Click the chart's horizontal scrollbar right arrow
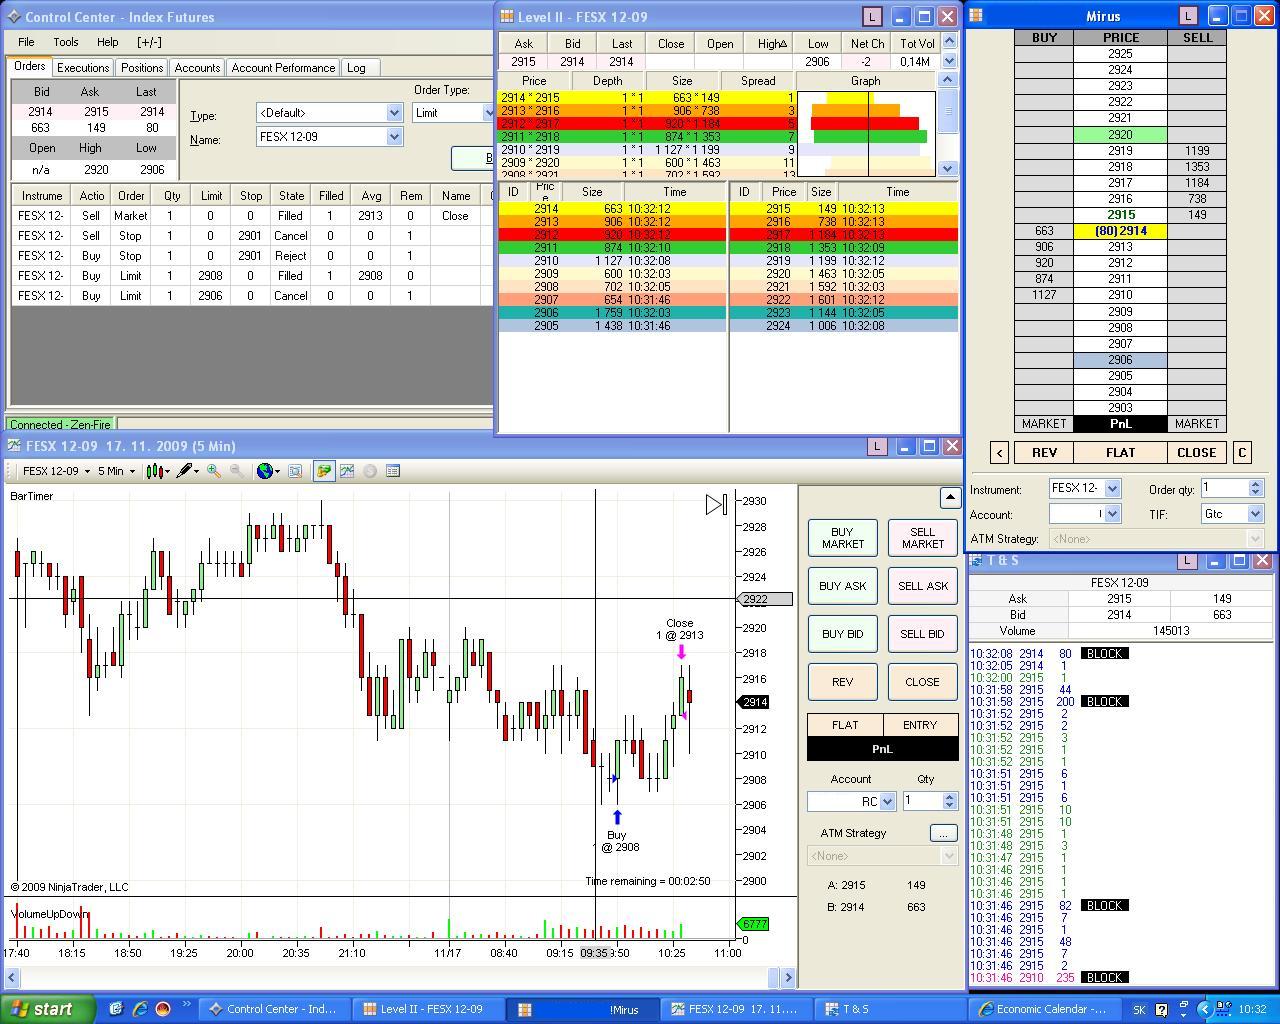Viewport: 1280px width, 1024px height. (x=788, y=977)
